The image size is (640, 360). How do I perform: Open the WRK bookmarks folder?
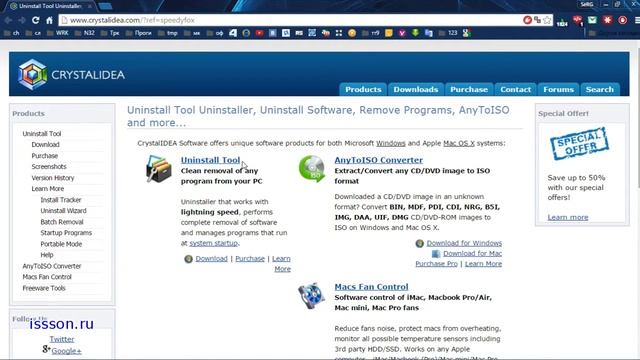(58, 33)
